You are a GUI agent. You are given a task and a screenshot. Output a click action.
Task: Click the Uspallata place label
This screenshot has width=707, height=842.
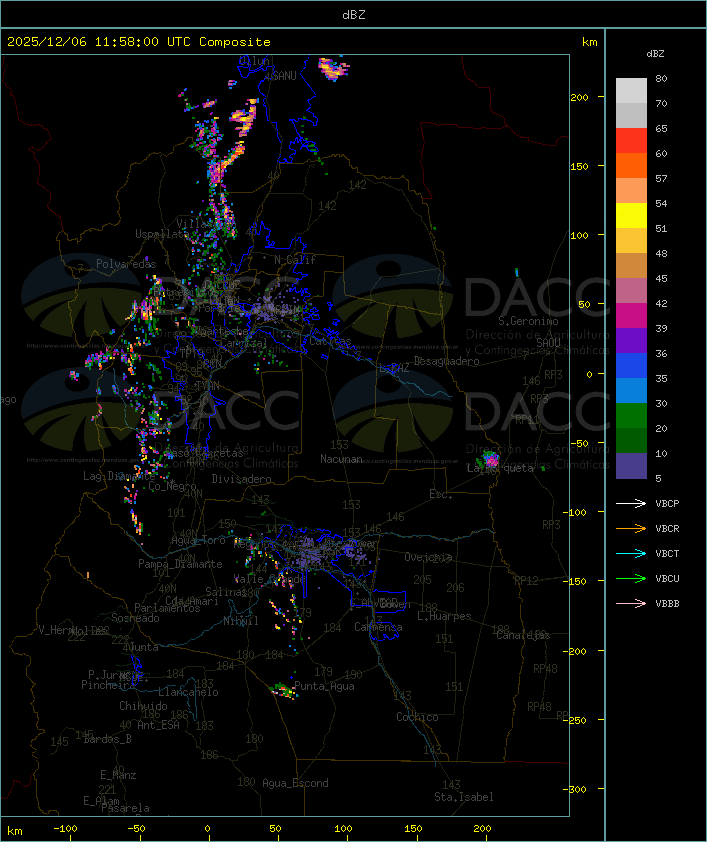[162, 234]
